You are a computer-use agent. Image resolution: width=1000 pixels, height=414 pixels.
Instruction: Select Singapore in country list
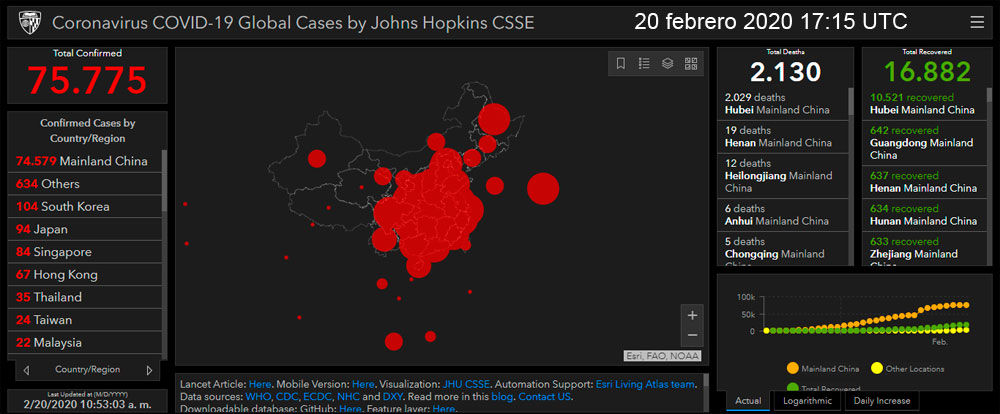pyautogui.click(x=85, y=252)
